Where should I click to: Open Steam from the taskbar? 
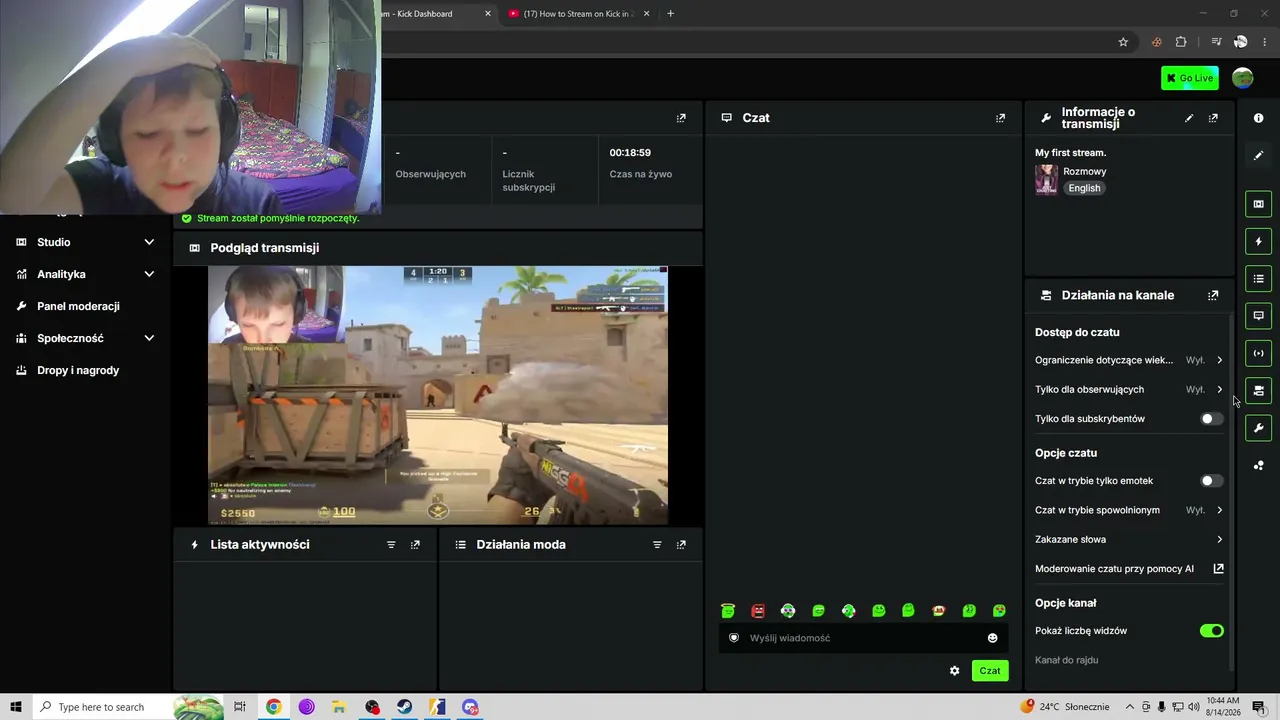click(x=405, y=707)
